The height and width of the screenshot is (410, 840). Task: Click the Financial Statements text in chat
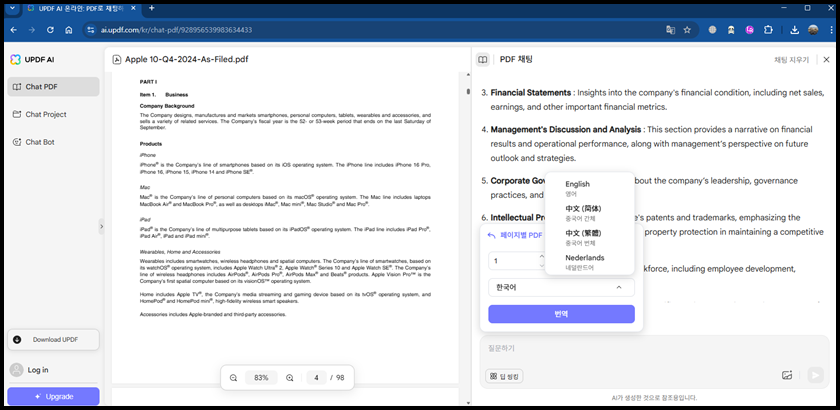tap(531, 92)
